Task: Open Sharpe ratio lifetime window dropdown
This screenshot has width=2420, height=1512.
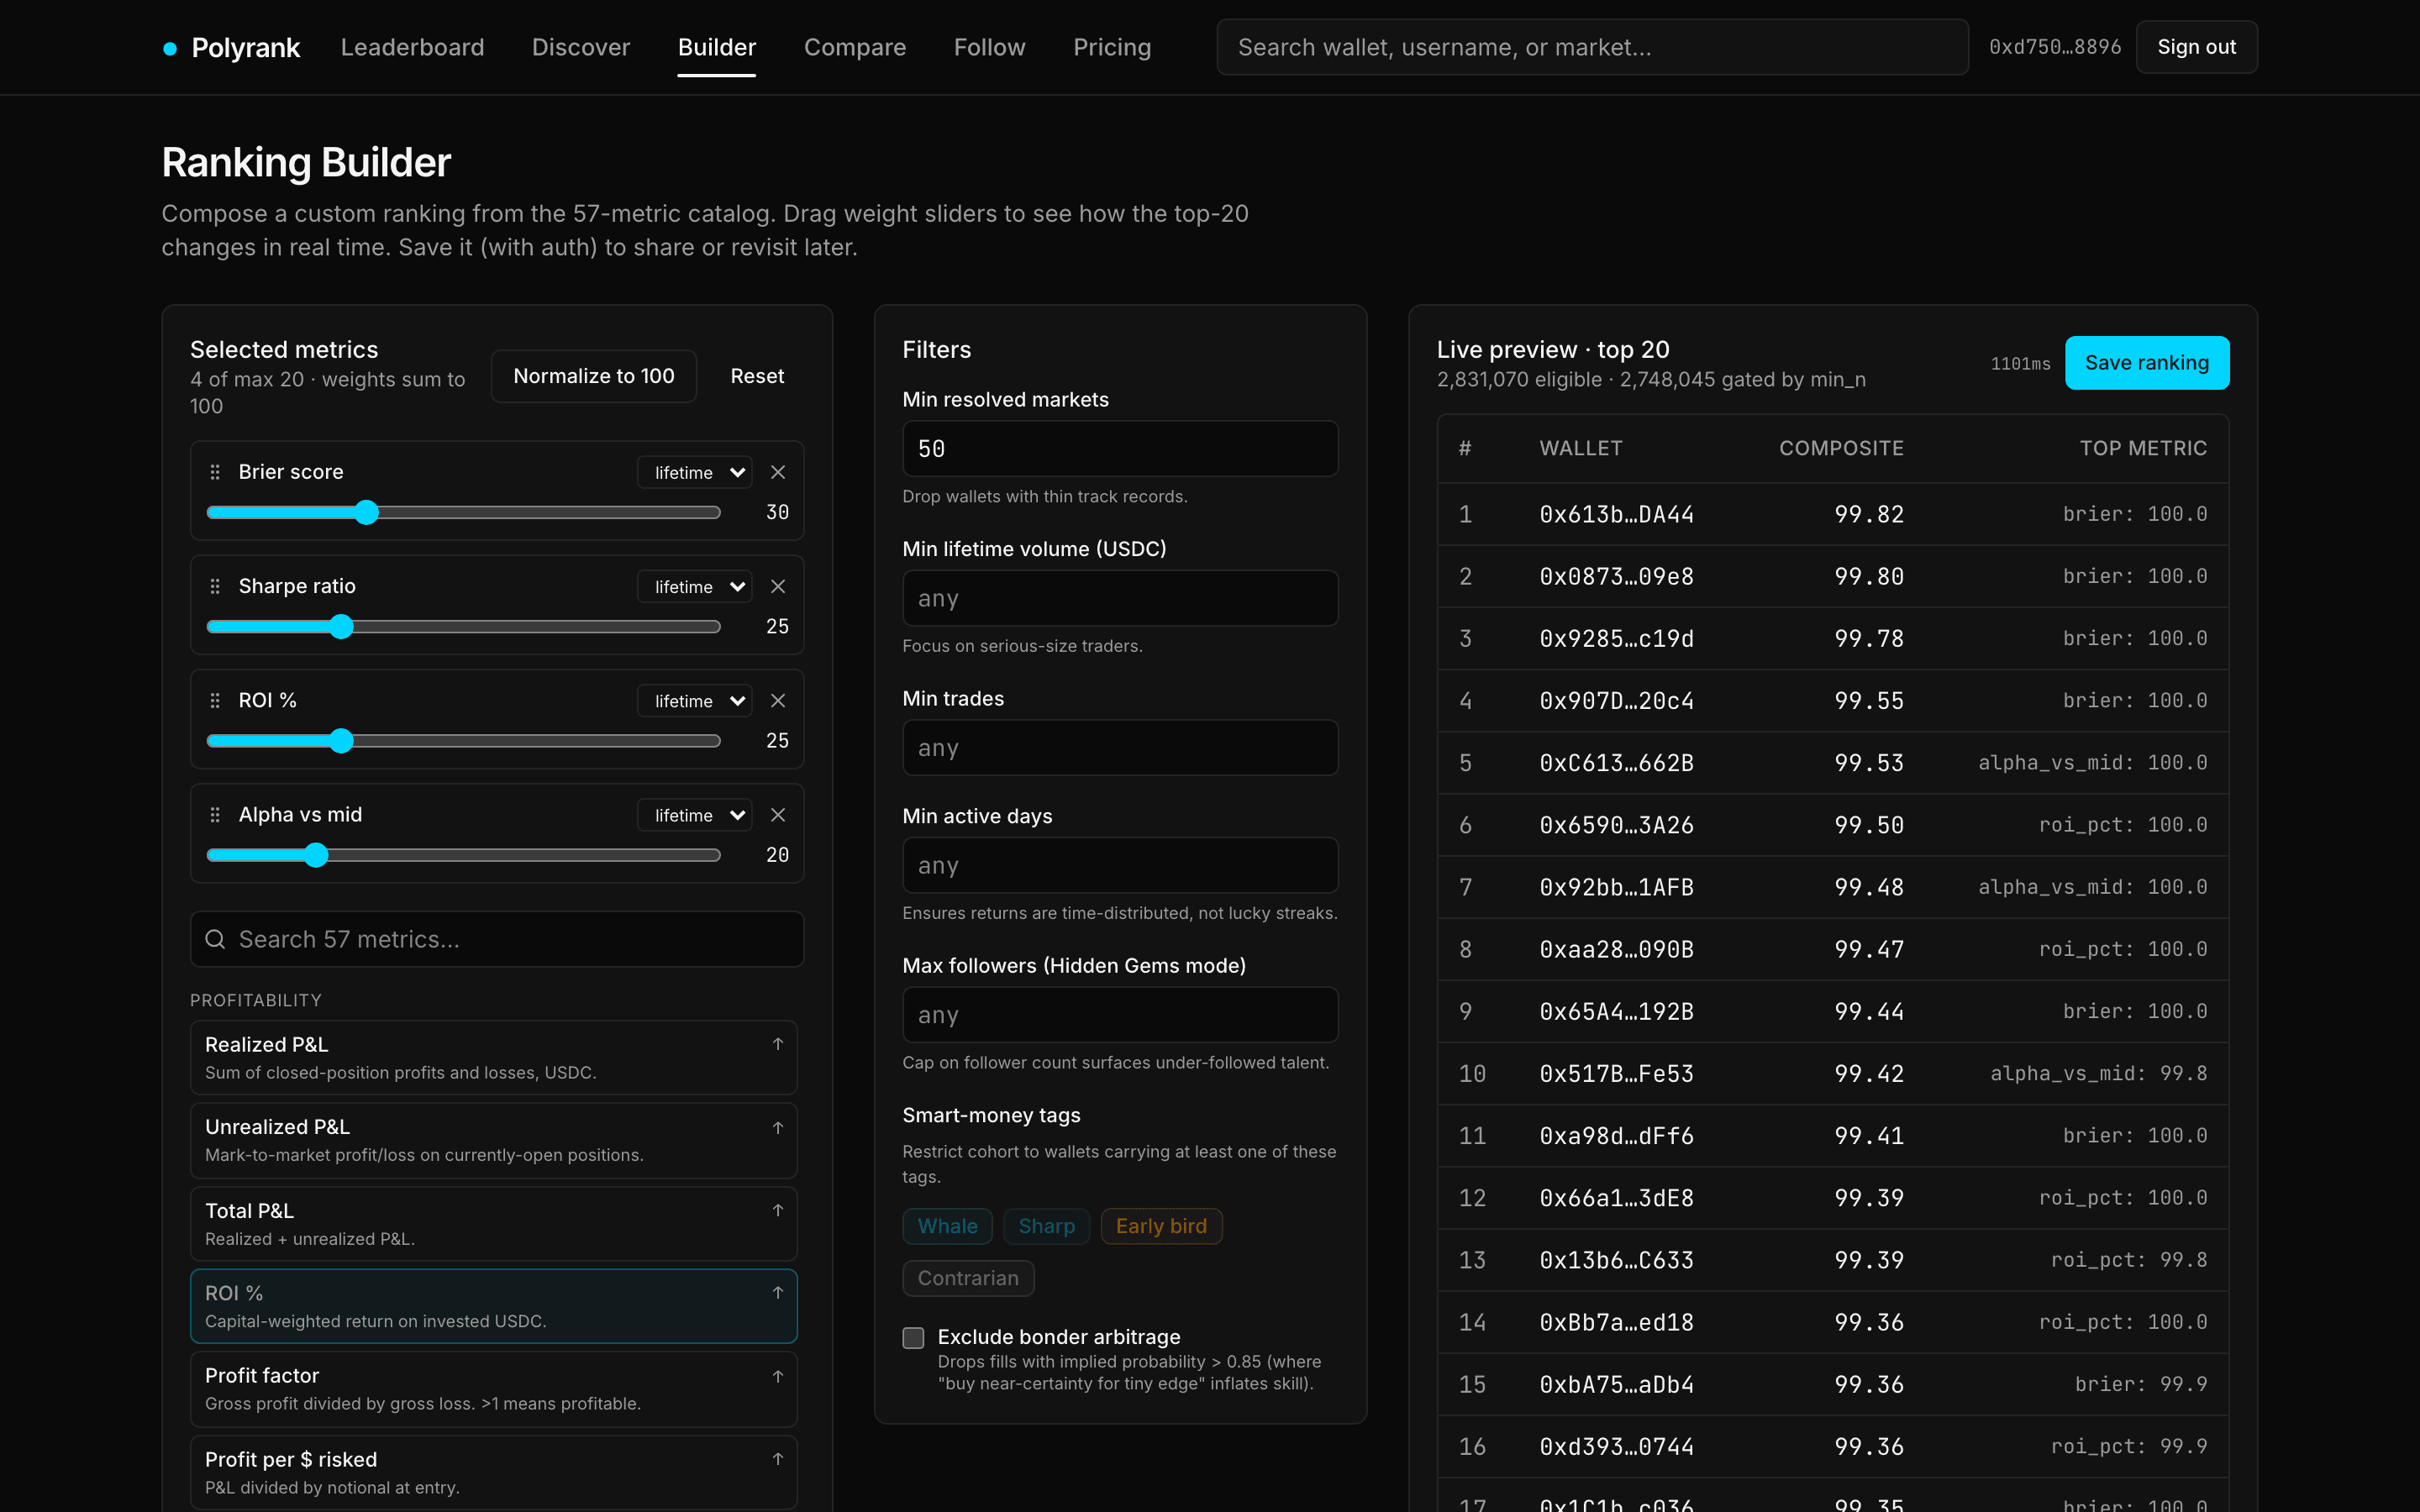Action: pos(695,586)
